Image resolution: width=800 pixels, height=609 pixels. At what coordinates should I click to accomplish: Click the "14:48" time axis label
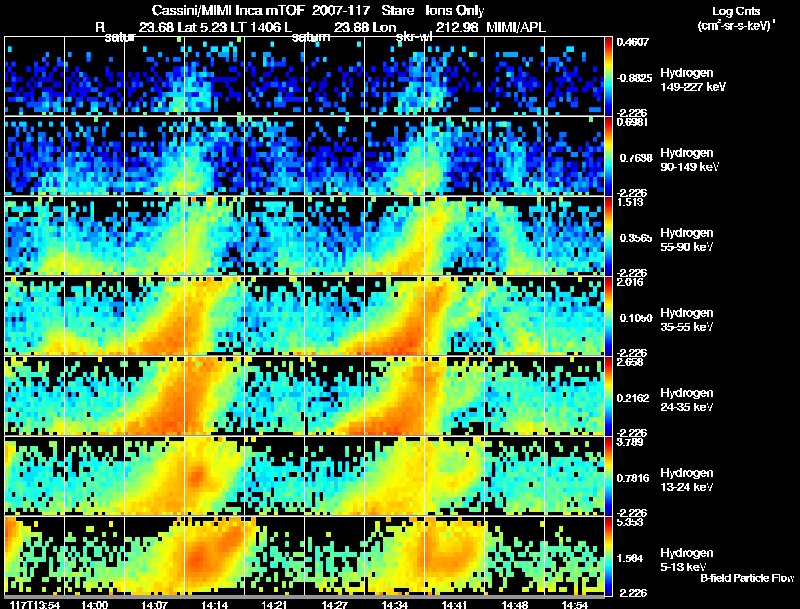click(x=515, y=605)
